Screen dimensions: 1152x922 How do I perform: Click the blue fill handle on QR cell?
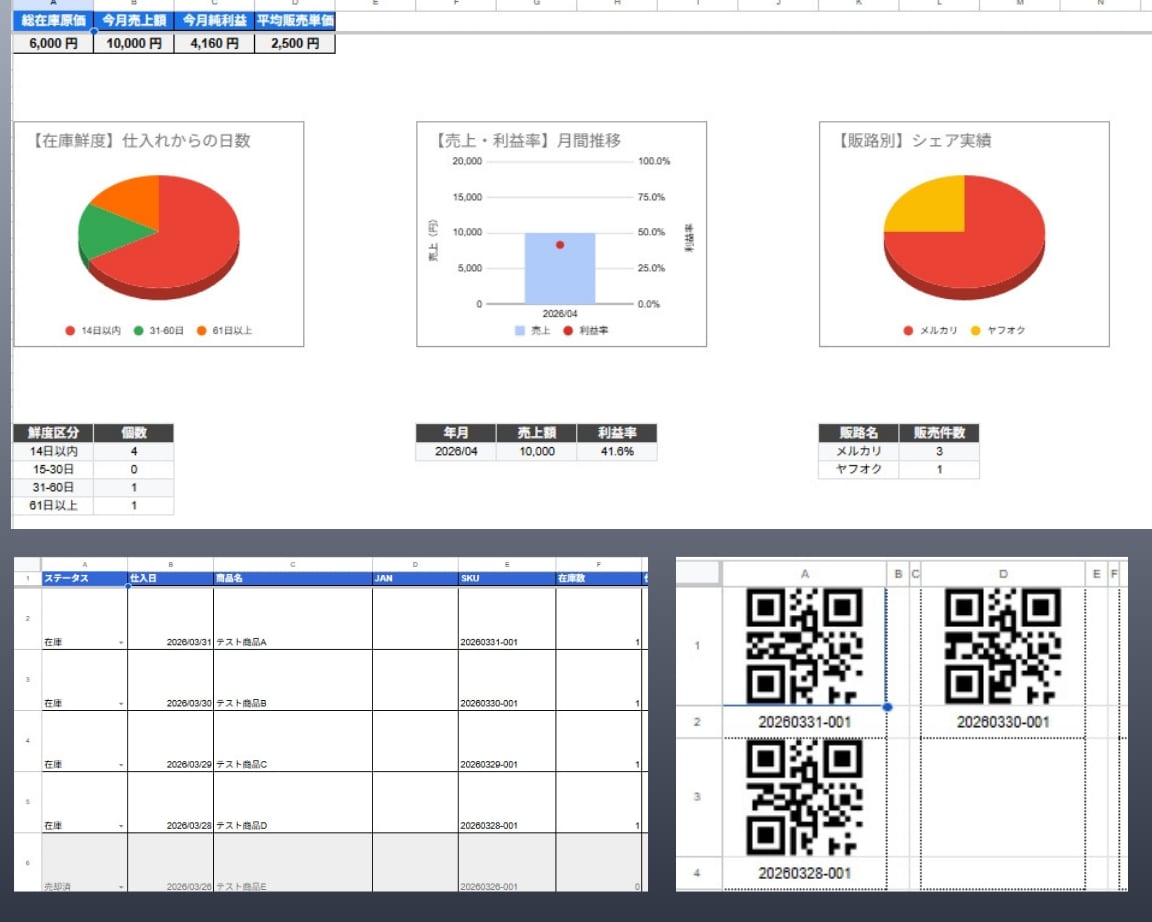point(888,707)
